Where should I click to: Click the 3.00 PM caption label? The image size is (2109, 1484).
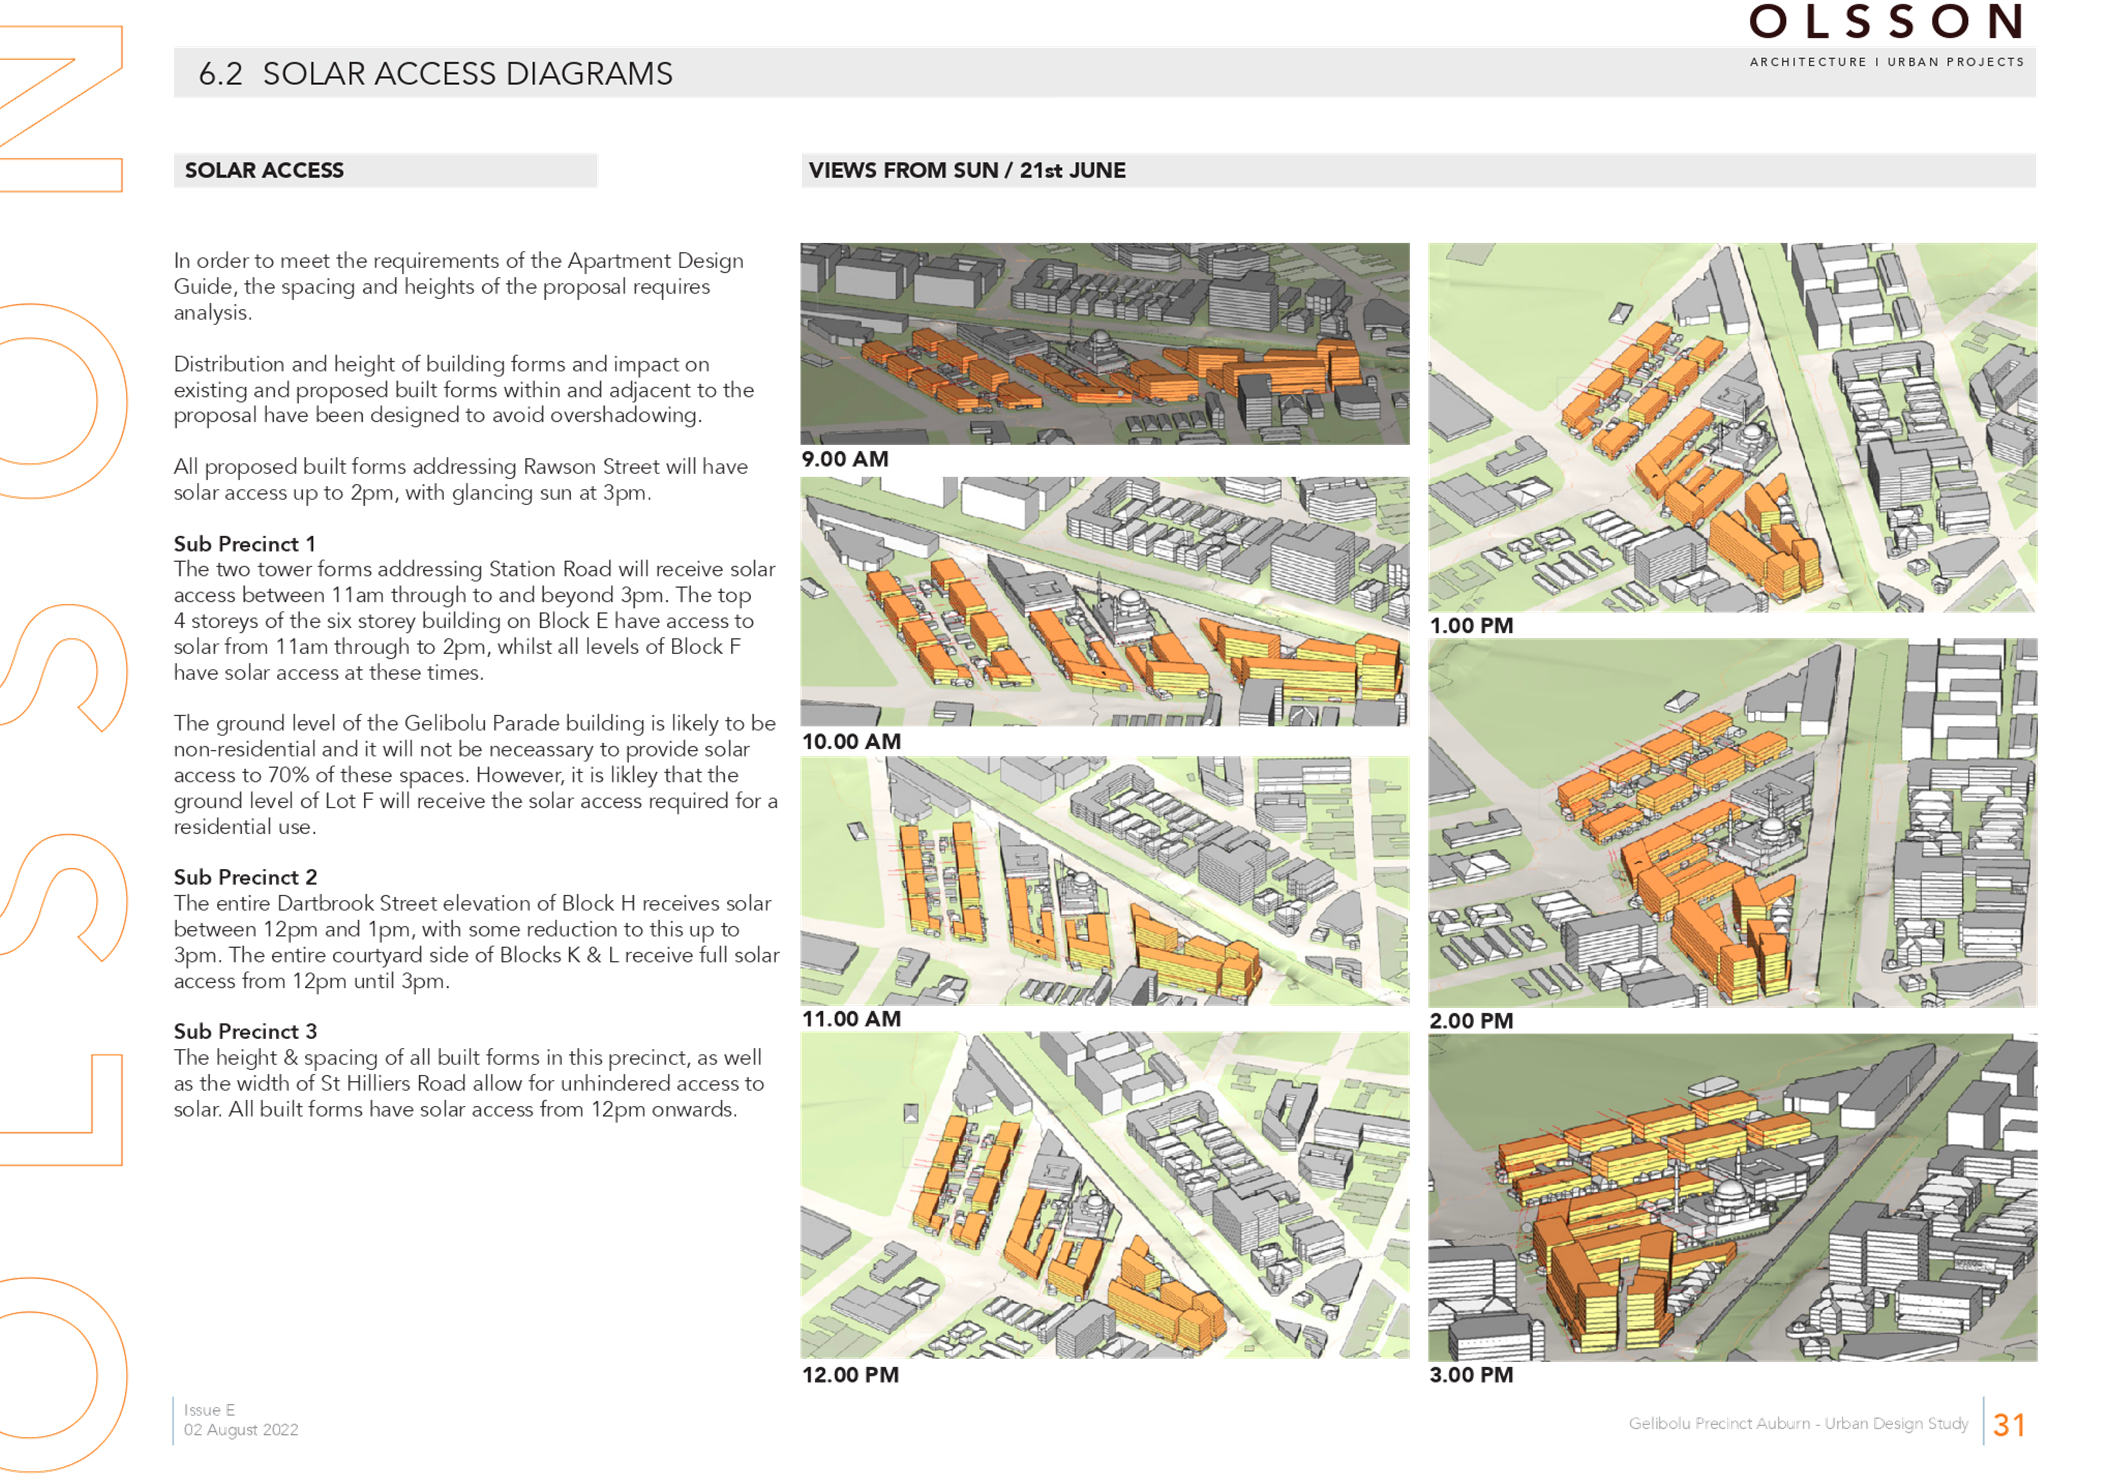(x=1471, y=1374)
